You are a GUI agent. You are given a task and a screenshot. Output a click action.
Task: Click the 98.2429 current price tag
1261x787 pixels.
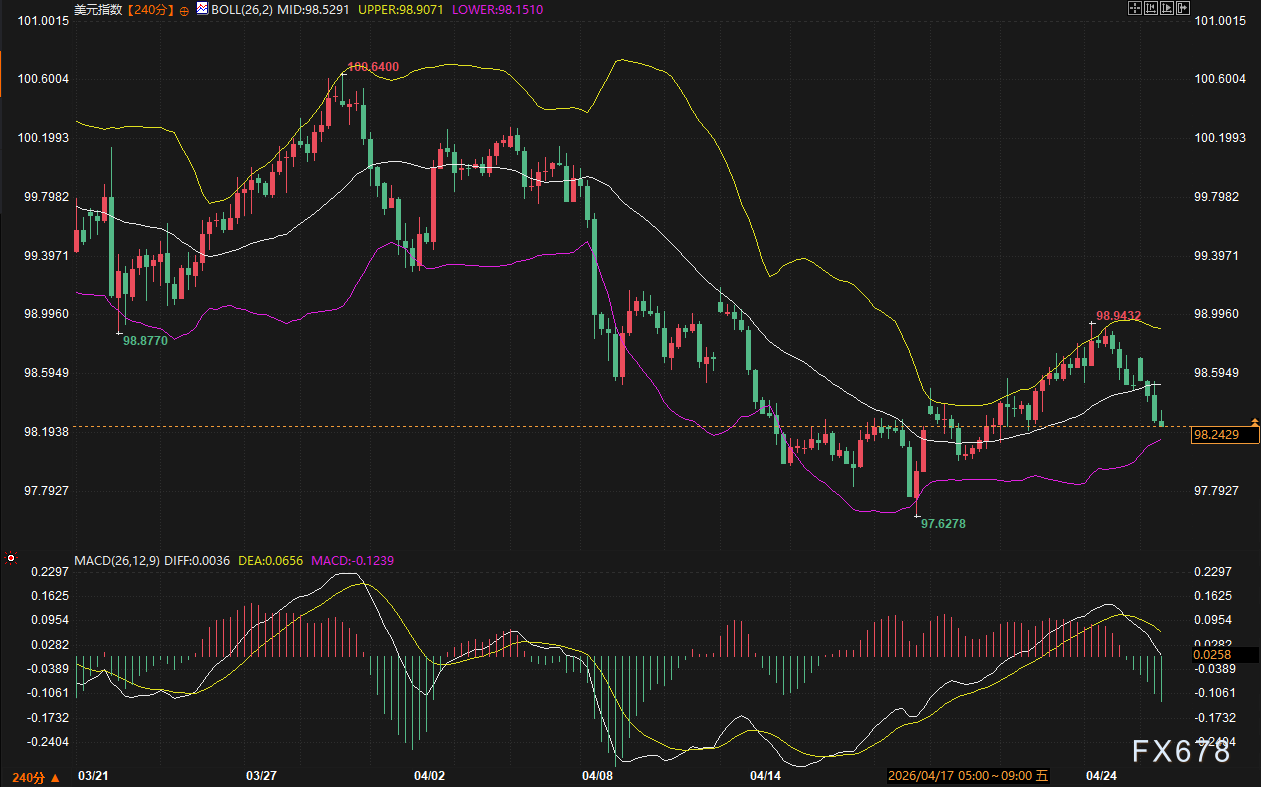(1217, 435)
